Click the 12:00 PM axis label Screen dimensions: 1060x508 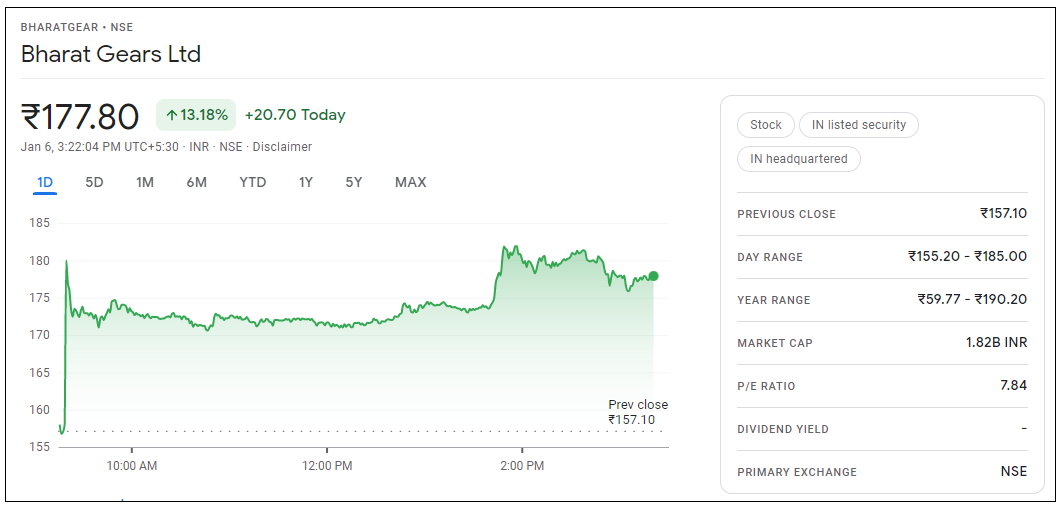click(327, 466)
